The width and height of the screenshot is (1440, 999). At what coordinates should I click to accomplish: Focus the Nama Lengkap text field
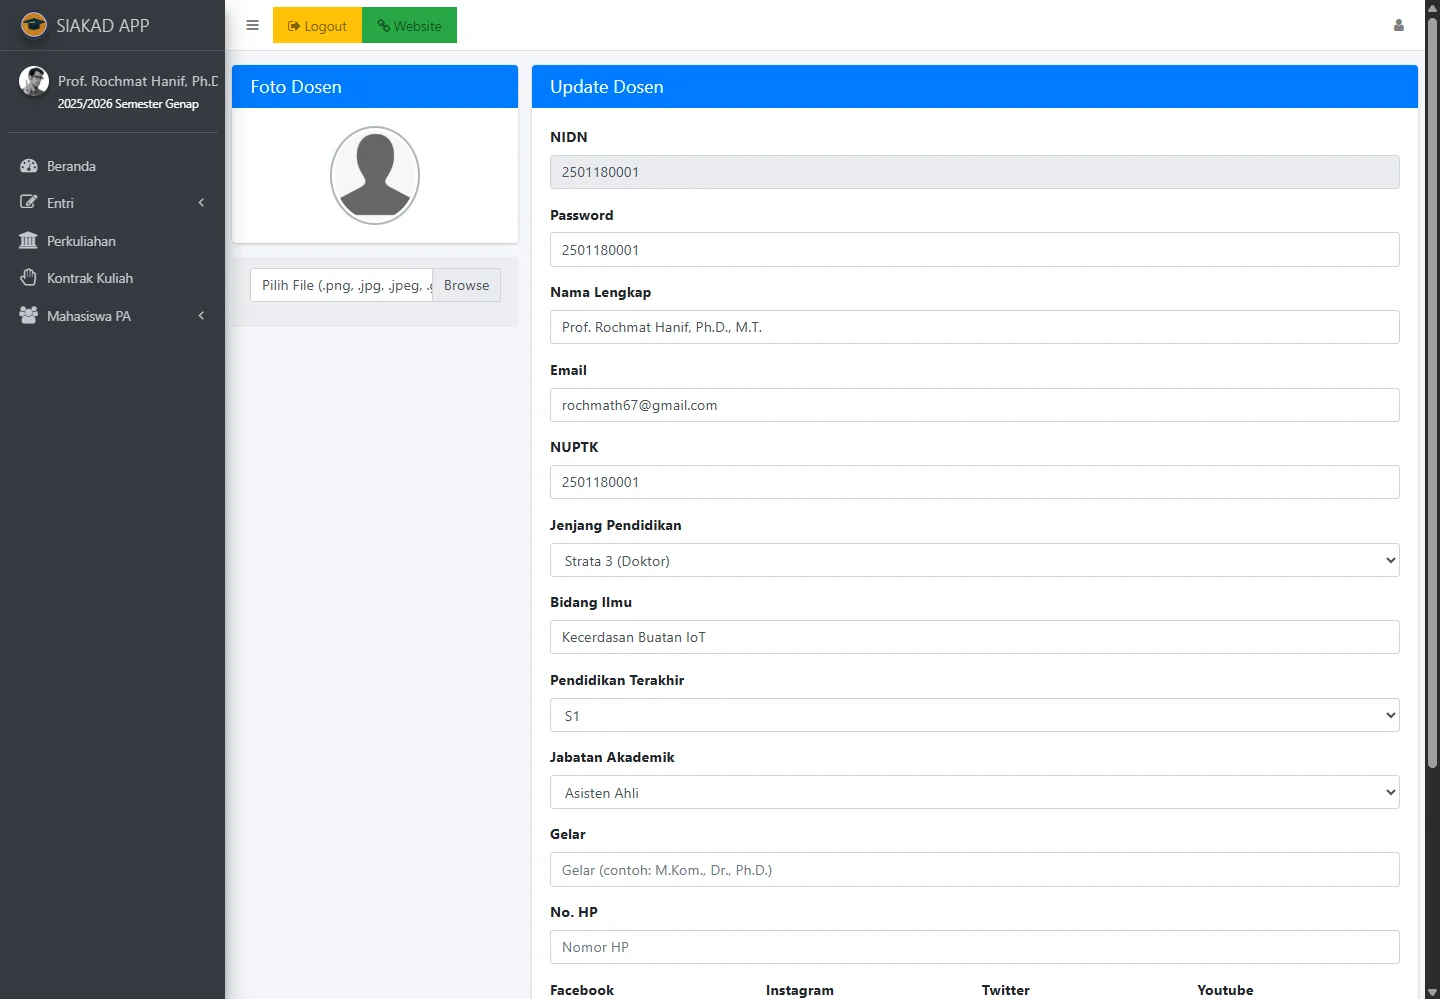tap(974, 327)
